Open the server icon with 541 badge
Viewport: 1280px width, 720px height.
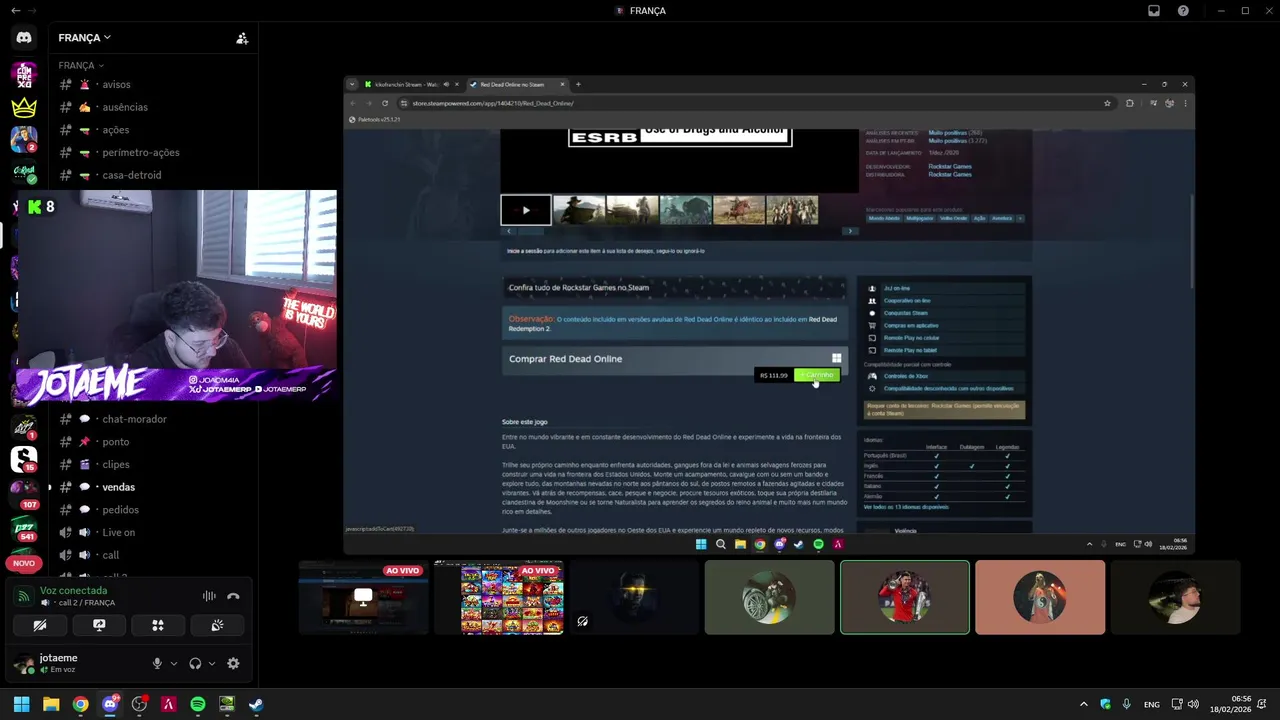click(x=24, y=527)
